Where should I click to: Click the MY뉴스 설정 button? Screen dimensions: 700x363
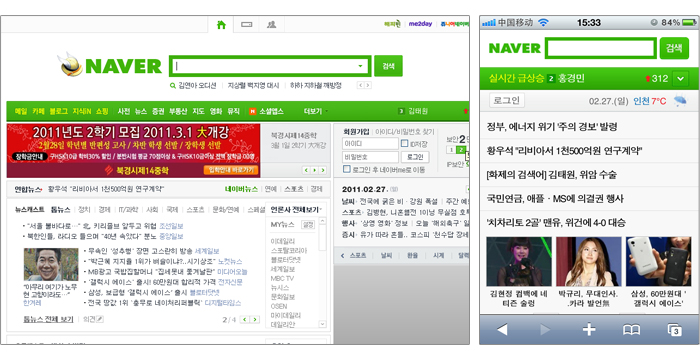point(308,225)
